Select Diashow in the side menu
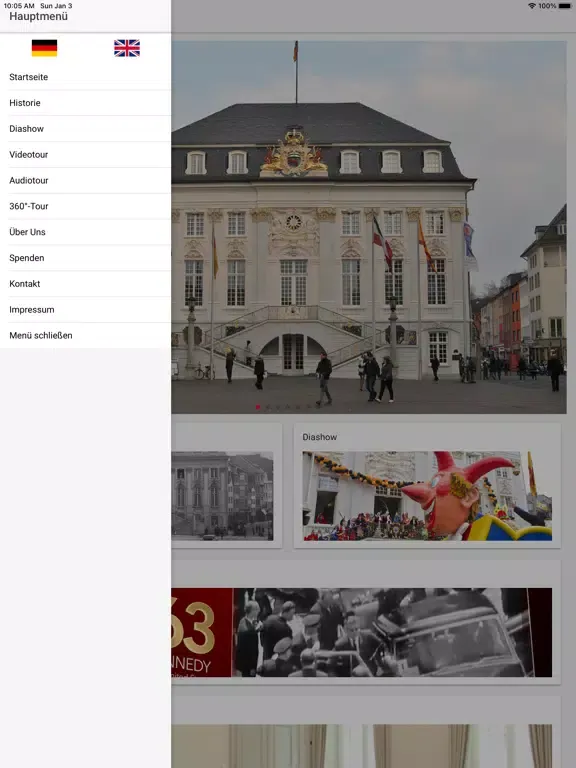The height and width of the screenshot is (768, 576). tap(85, 129)
